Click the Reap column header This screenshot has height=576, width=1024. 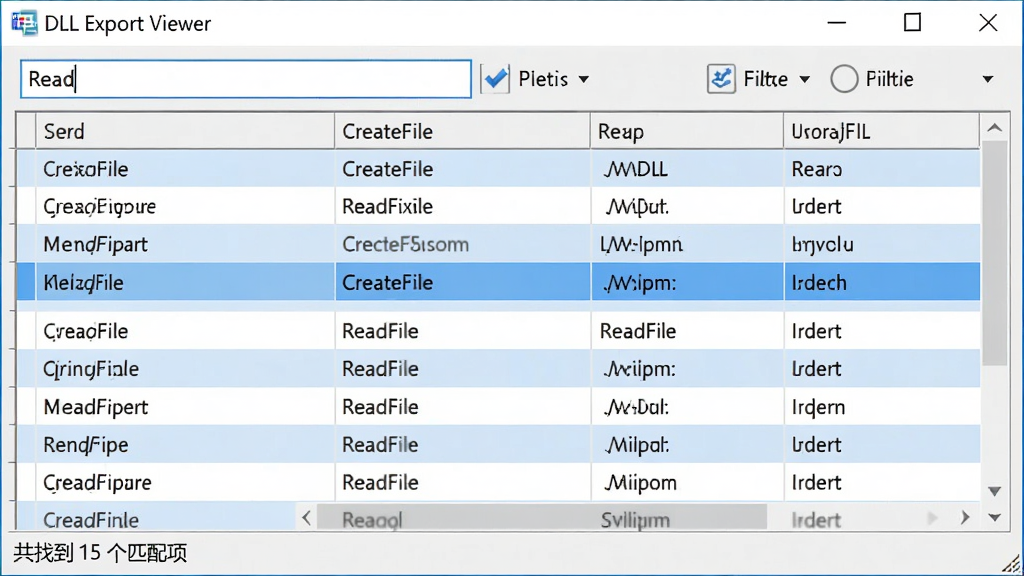(687, 131)
